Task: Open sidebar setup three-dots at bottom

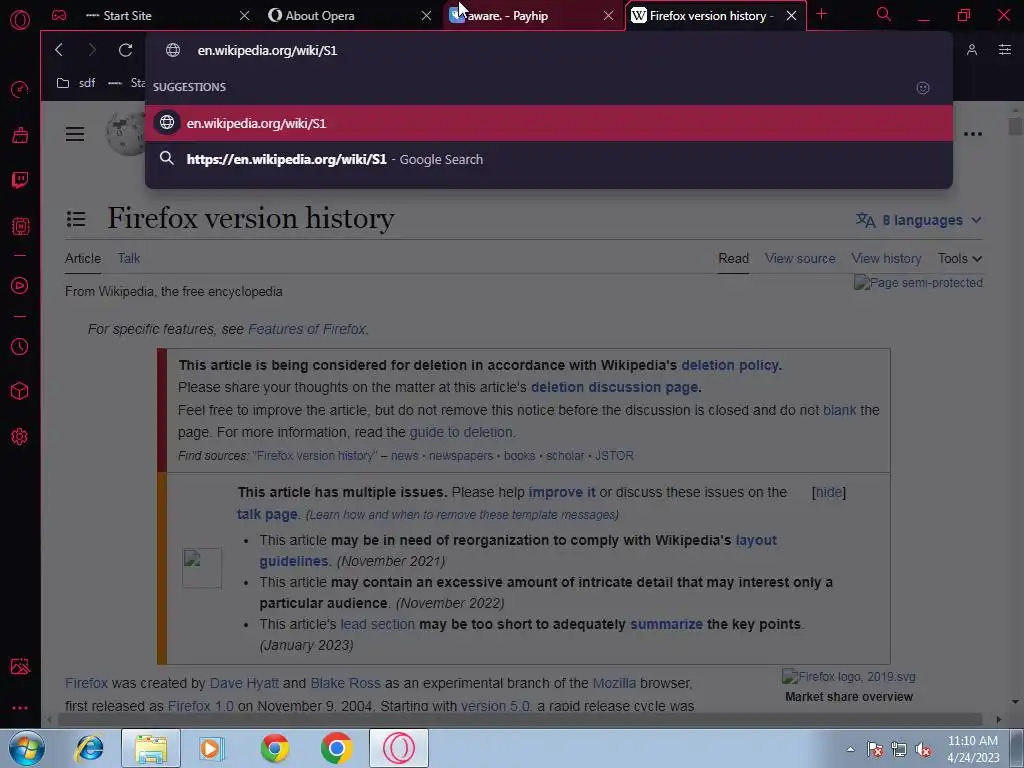Action: click(20, 708)
